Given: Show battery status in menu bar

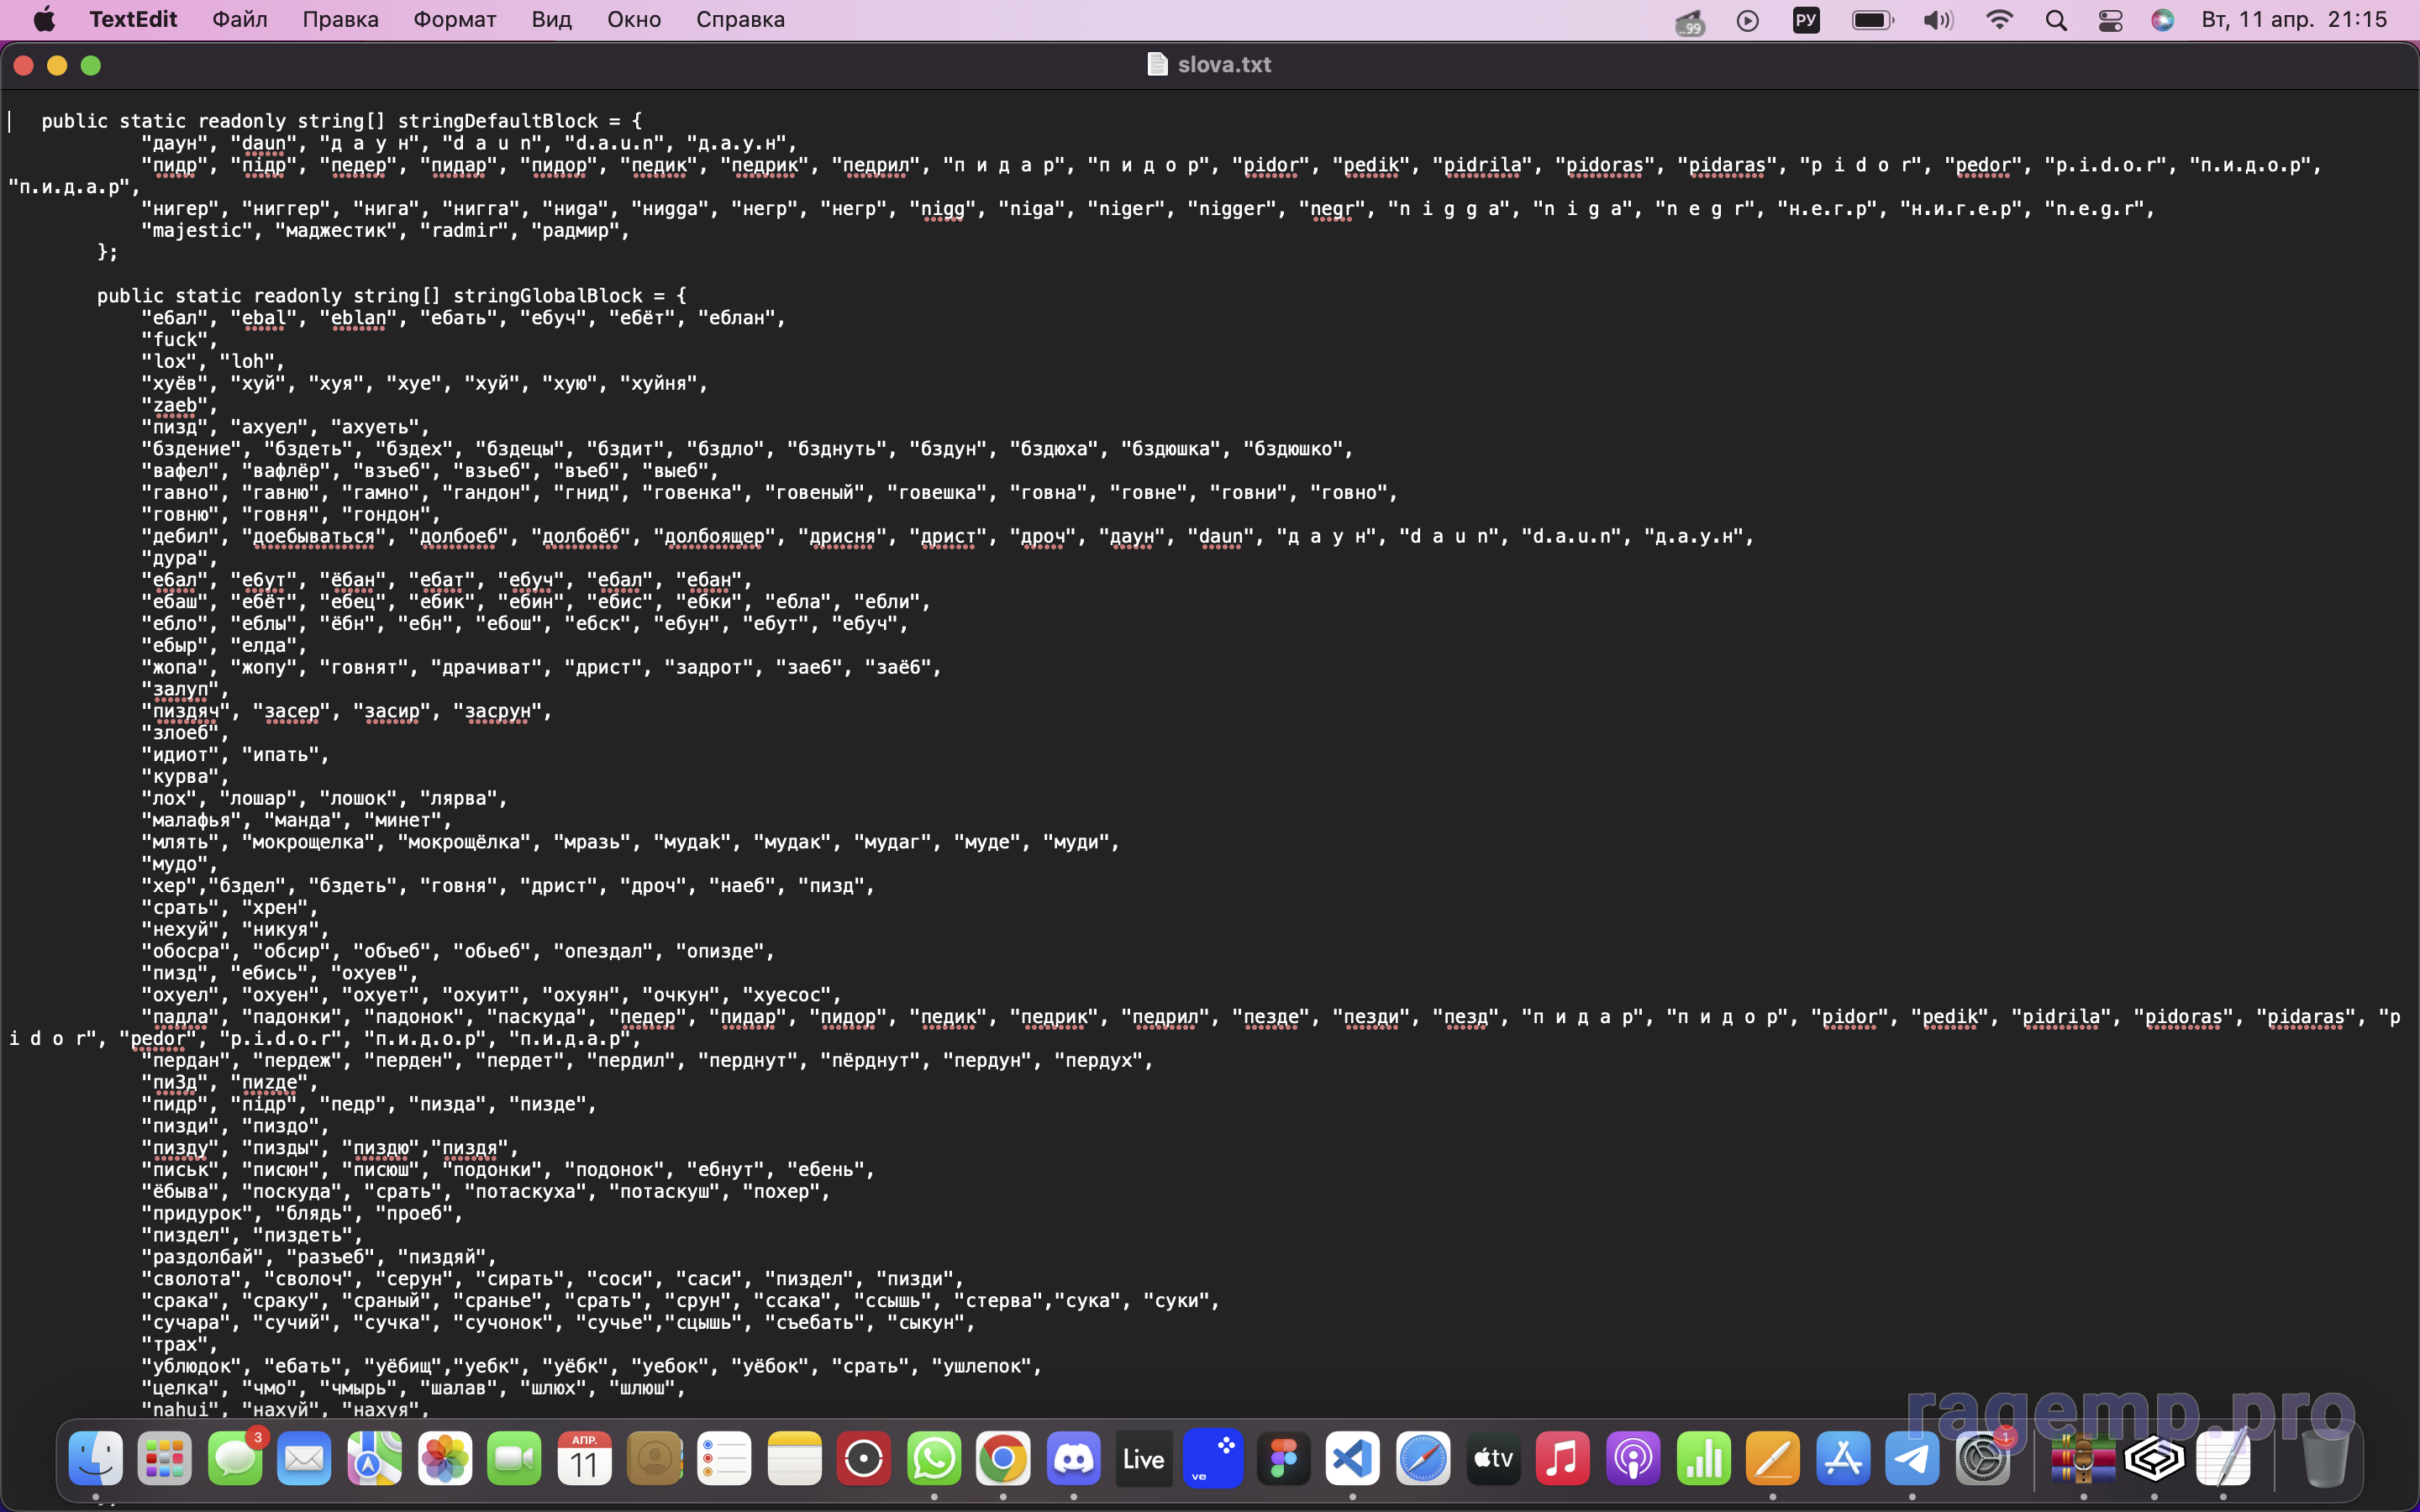Looking at the screenshot, I should (x=1873, y=20).
